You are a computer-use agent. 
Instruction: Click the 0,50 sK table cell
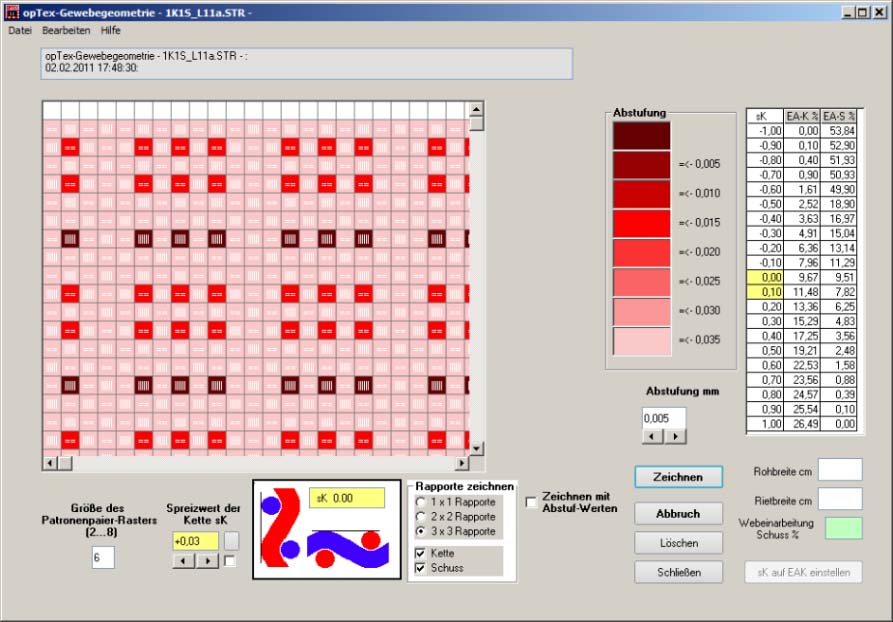coord(765,351)
